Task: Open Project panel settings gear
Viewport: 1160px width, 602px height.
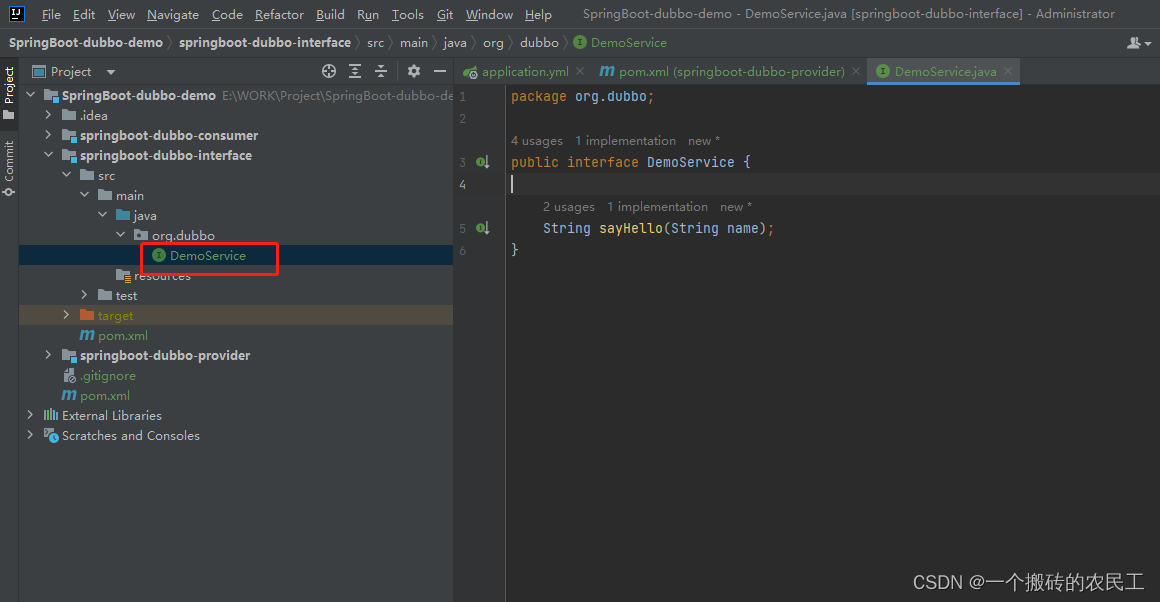Action: click(414, 71)
